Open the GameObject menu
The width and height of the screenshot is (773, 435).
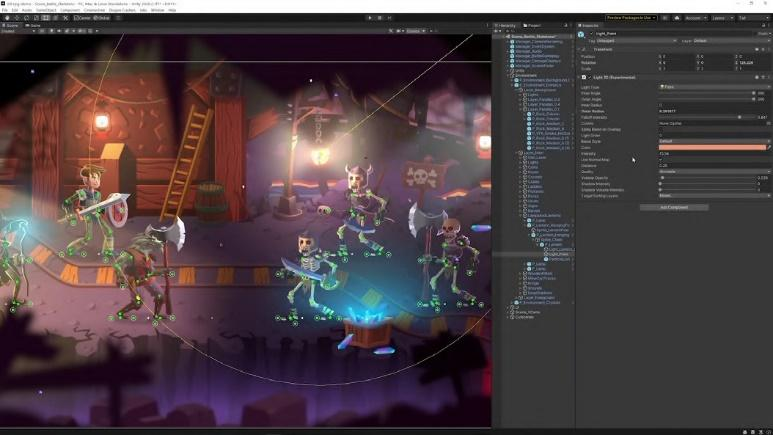[x=46, y=10]
